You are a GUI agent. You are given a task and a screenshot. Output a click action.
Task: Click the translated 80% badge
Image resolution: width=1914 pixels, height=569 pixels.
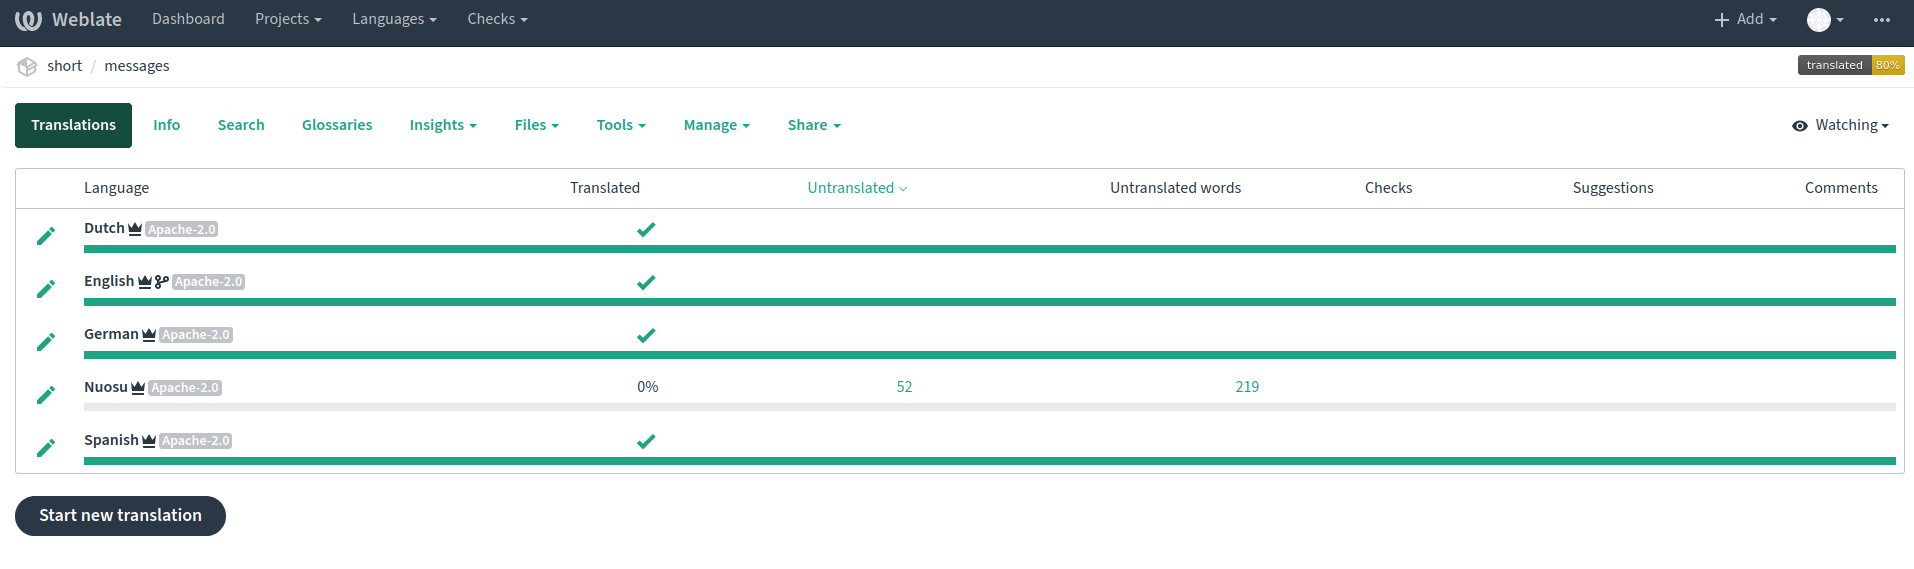point(1851,65)
